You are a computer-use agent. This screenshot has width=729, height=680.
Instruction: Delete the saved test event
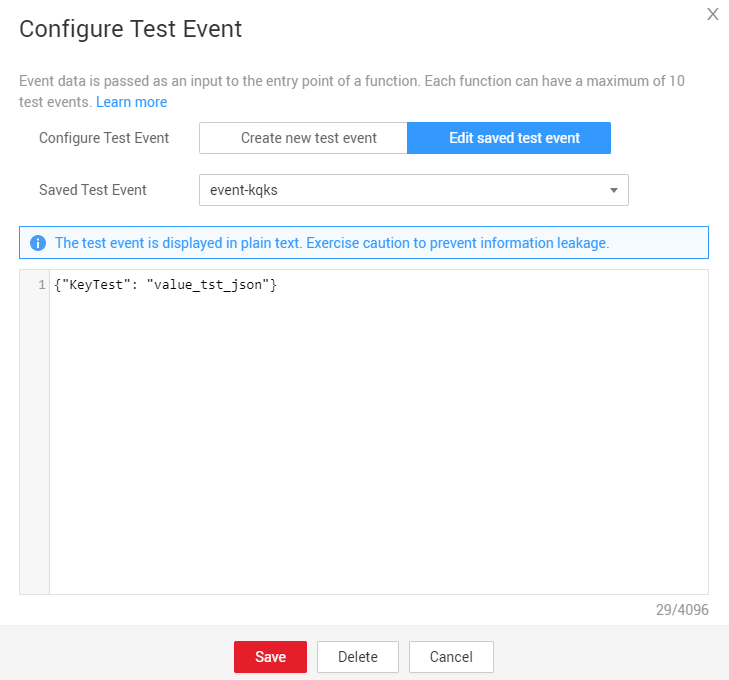coord(357,657)
